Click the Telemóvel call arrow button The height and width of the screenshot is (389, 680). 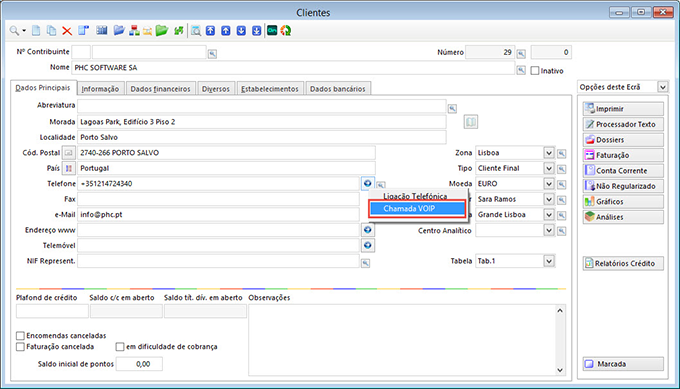click(x=368, y=245)
